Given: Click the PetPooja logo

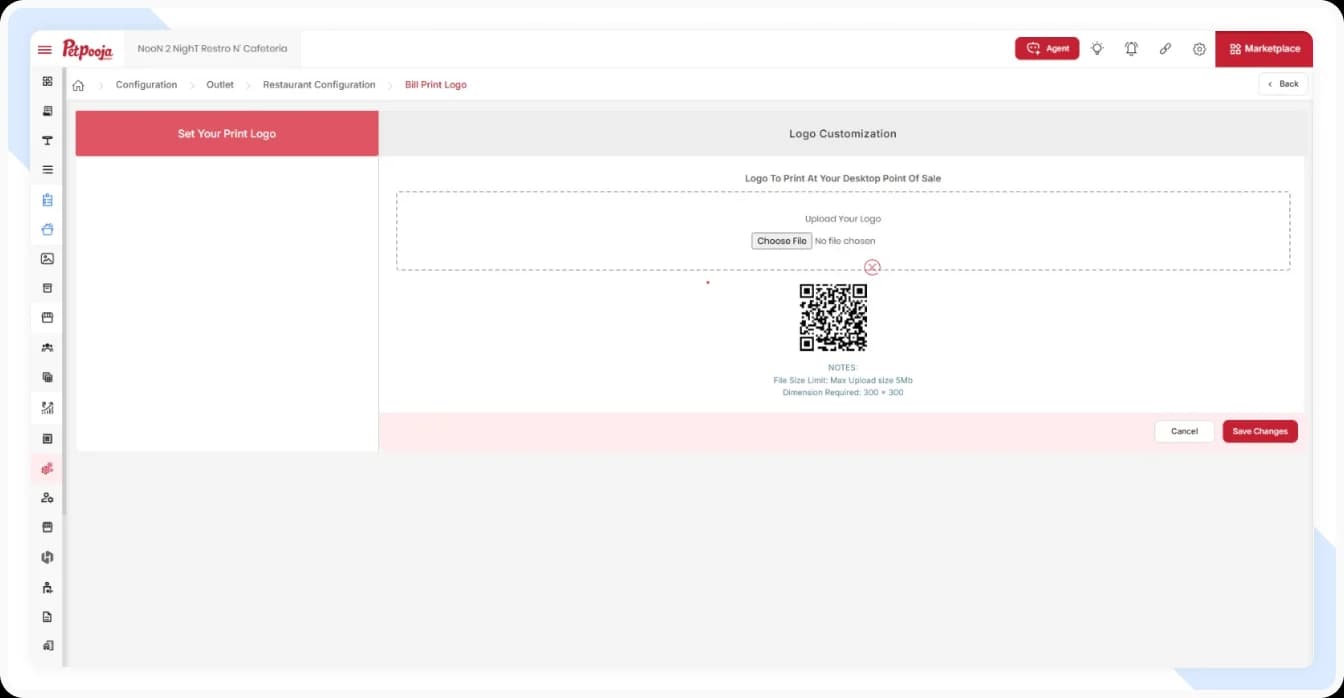Looking at the screenshot, I should pos(88,48).
